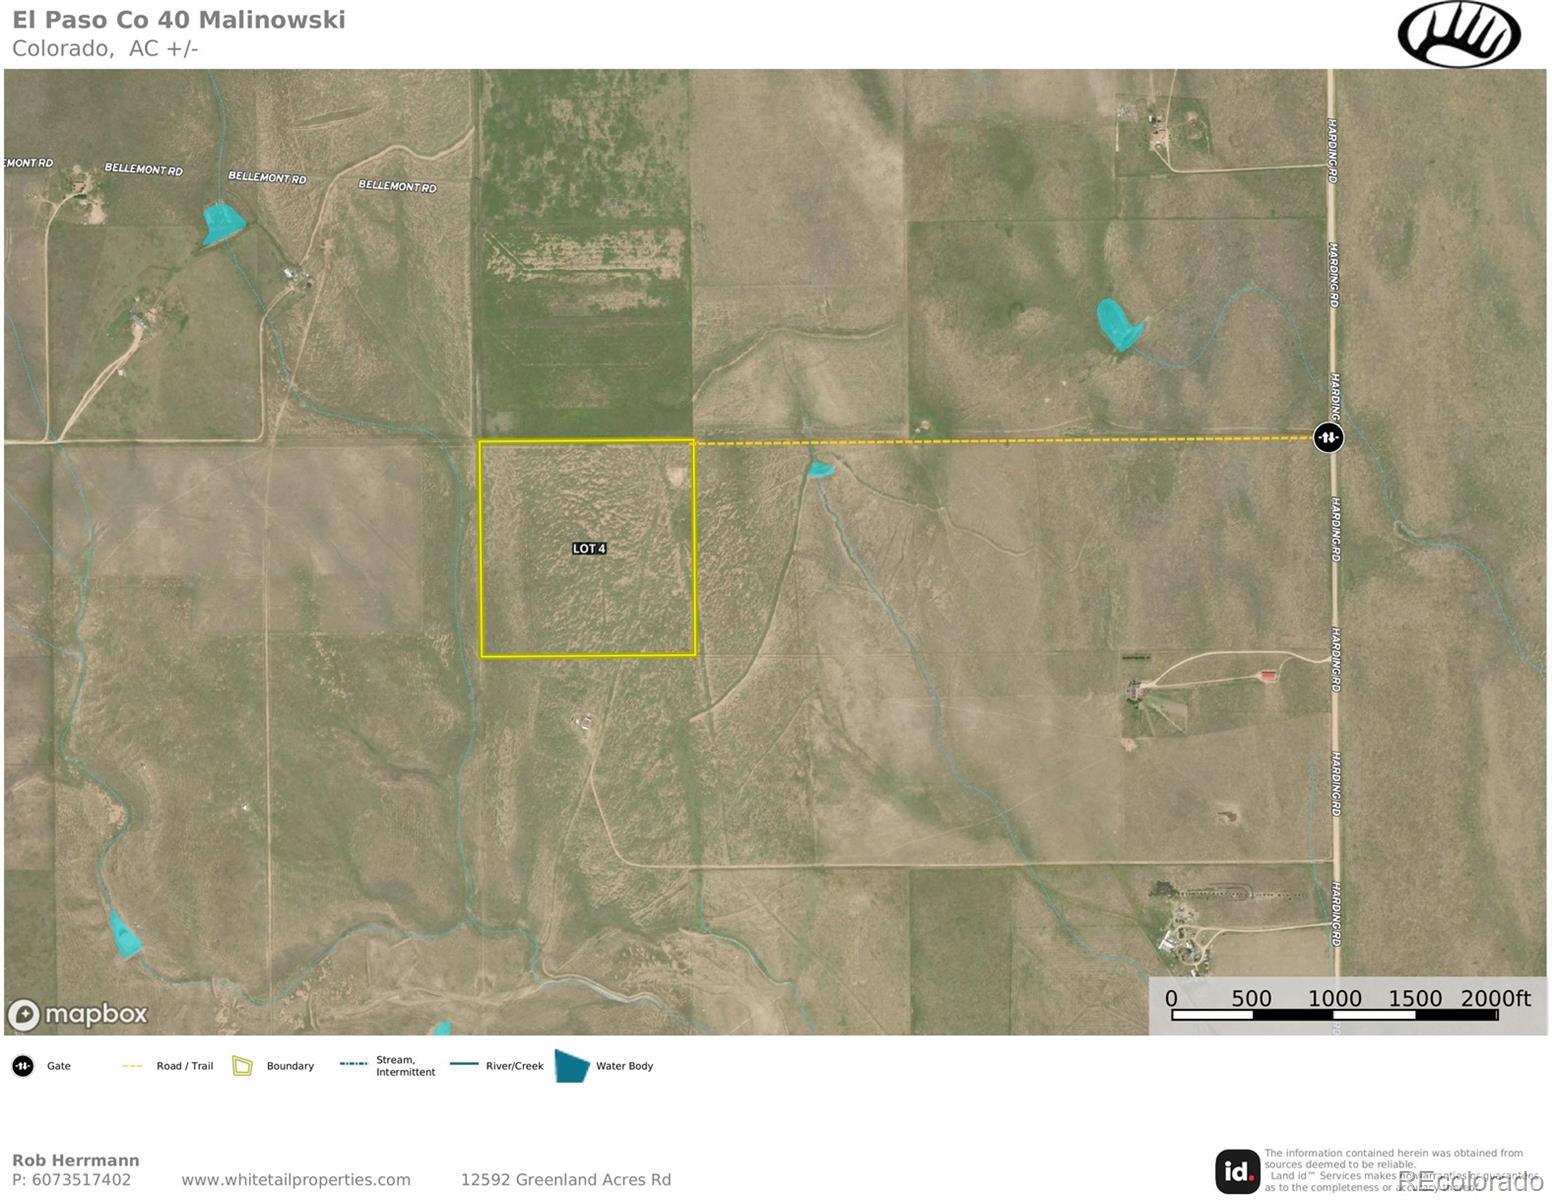1552x1200 pixels.
Task: Click the Water Body legend icon
Action: 572,1066
